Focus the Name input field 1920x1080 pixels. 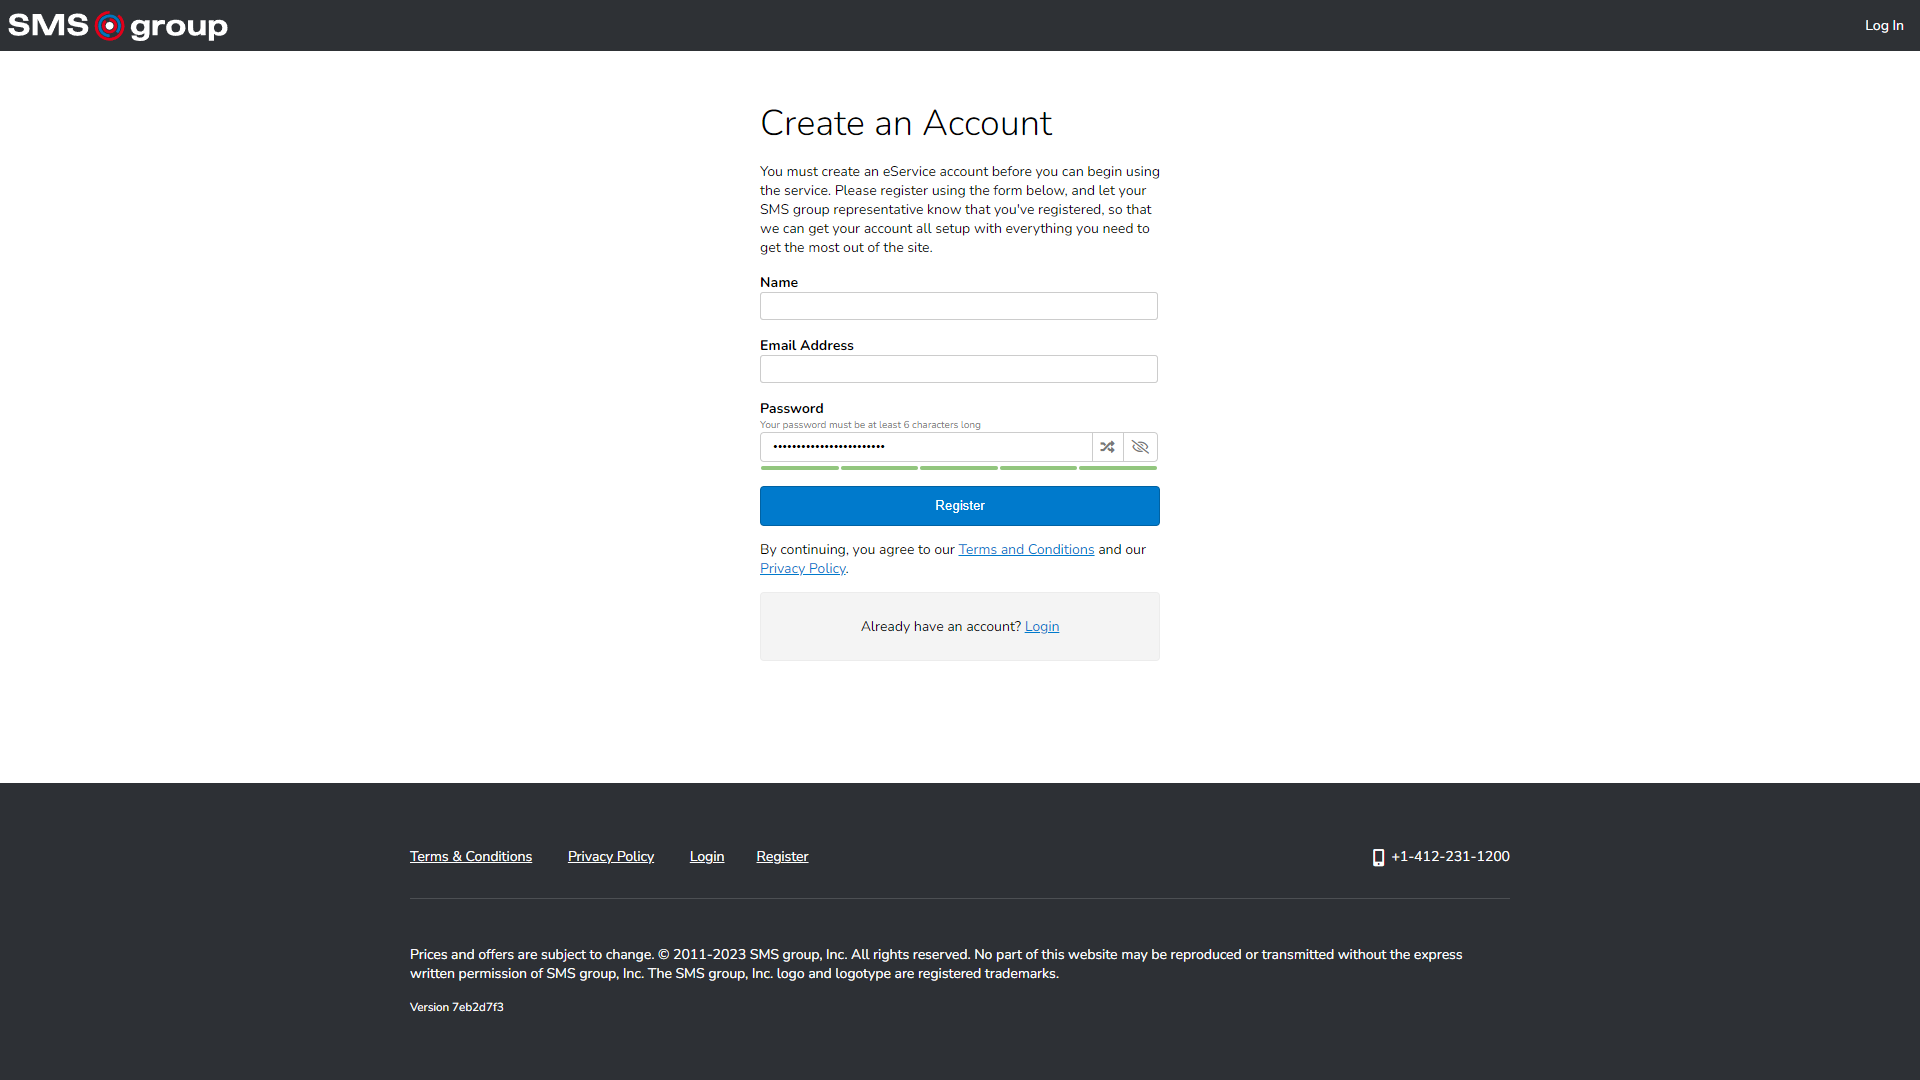tap(958, 306)
